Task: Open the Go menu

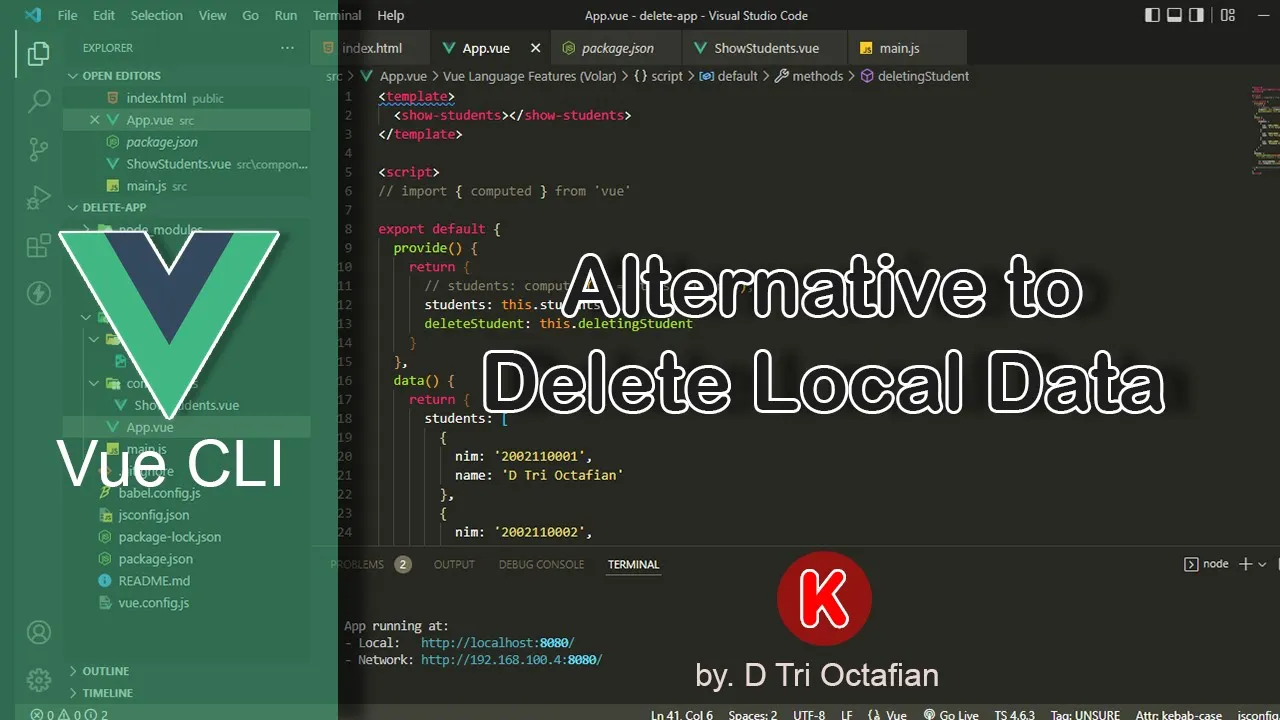Action: 250,15
